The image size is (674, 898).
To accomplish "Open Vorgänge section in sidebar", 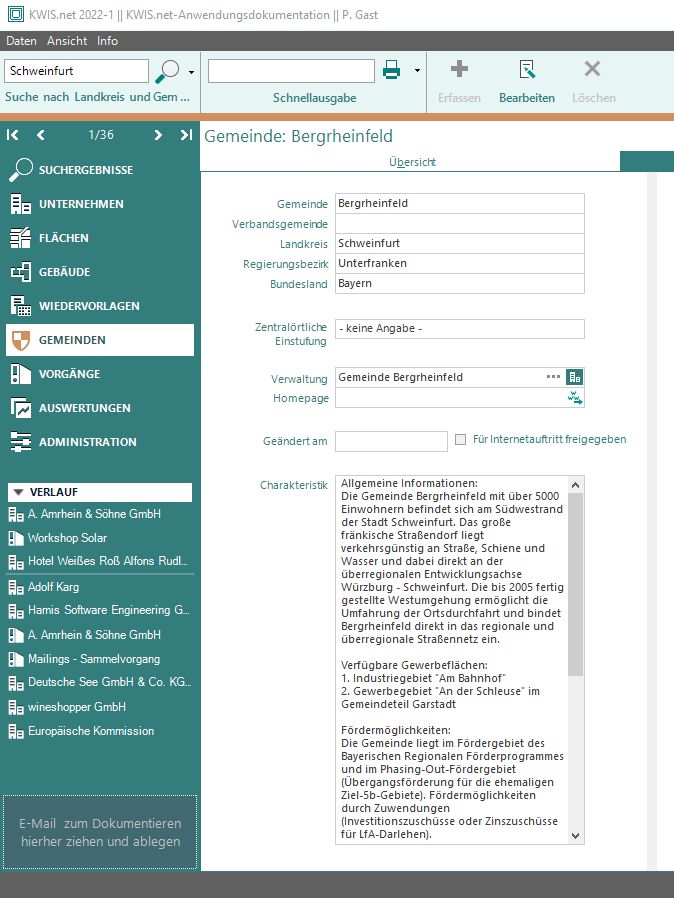I will (100, 374).
